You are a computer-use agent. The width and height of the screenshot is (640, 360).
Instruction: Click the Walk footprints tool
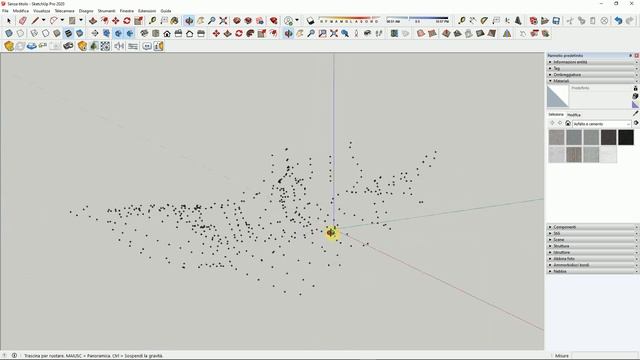(x=379, y=33)
